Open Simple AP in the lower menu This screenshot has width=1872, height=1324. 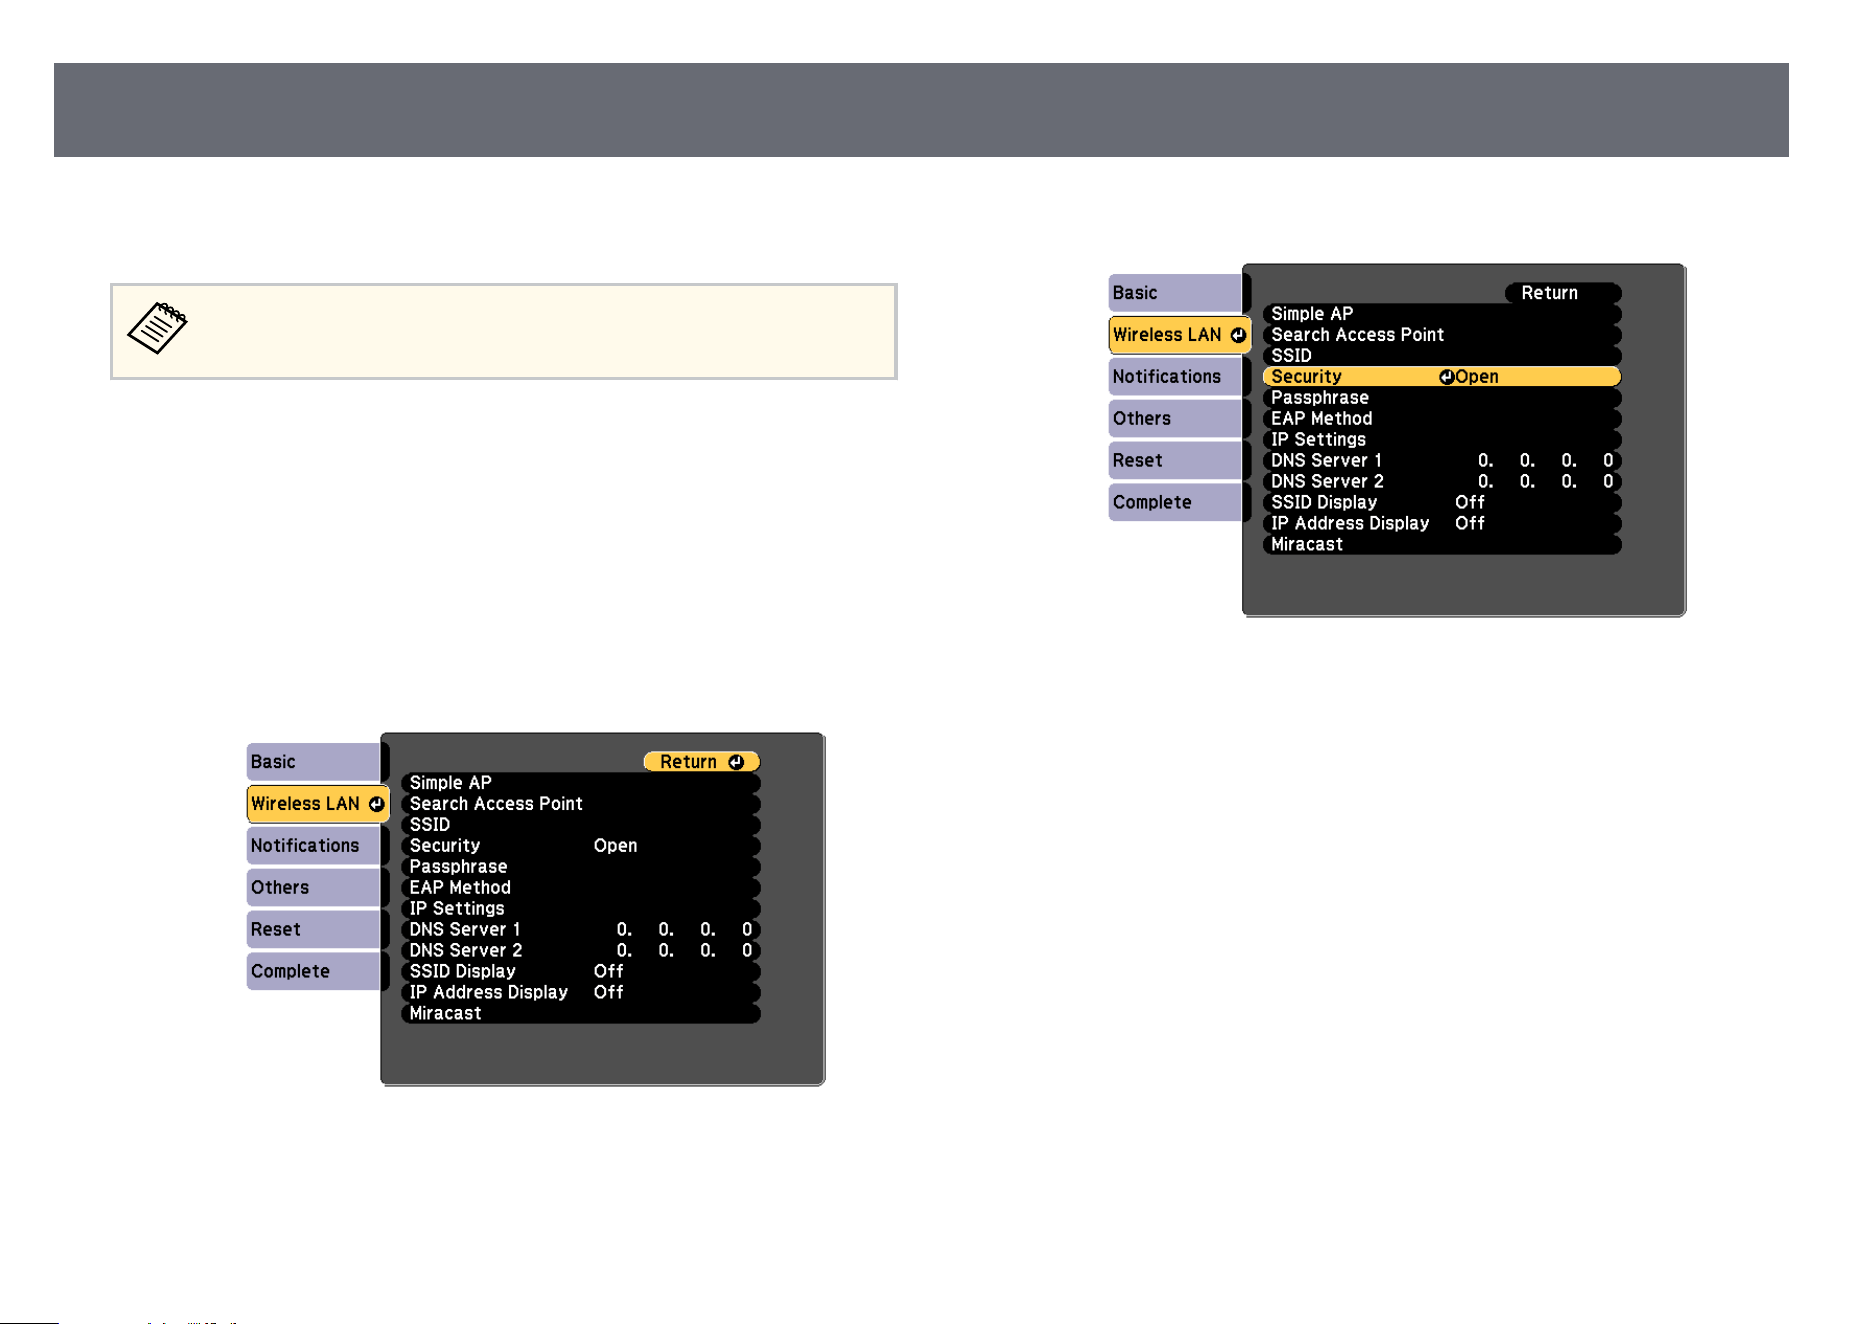click(x=581, y=783)
